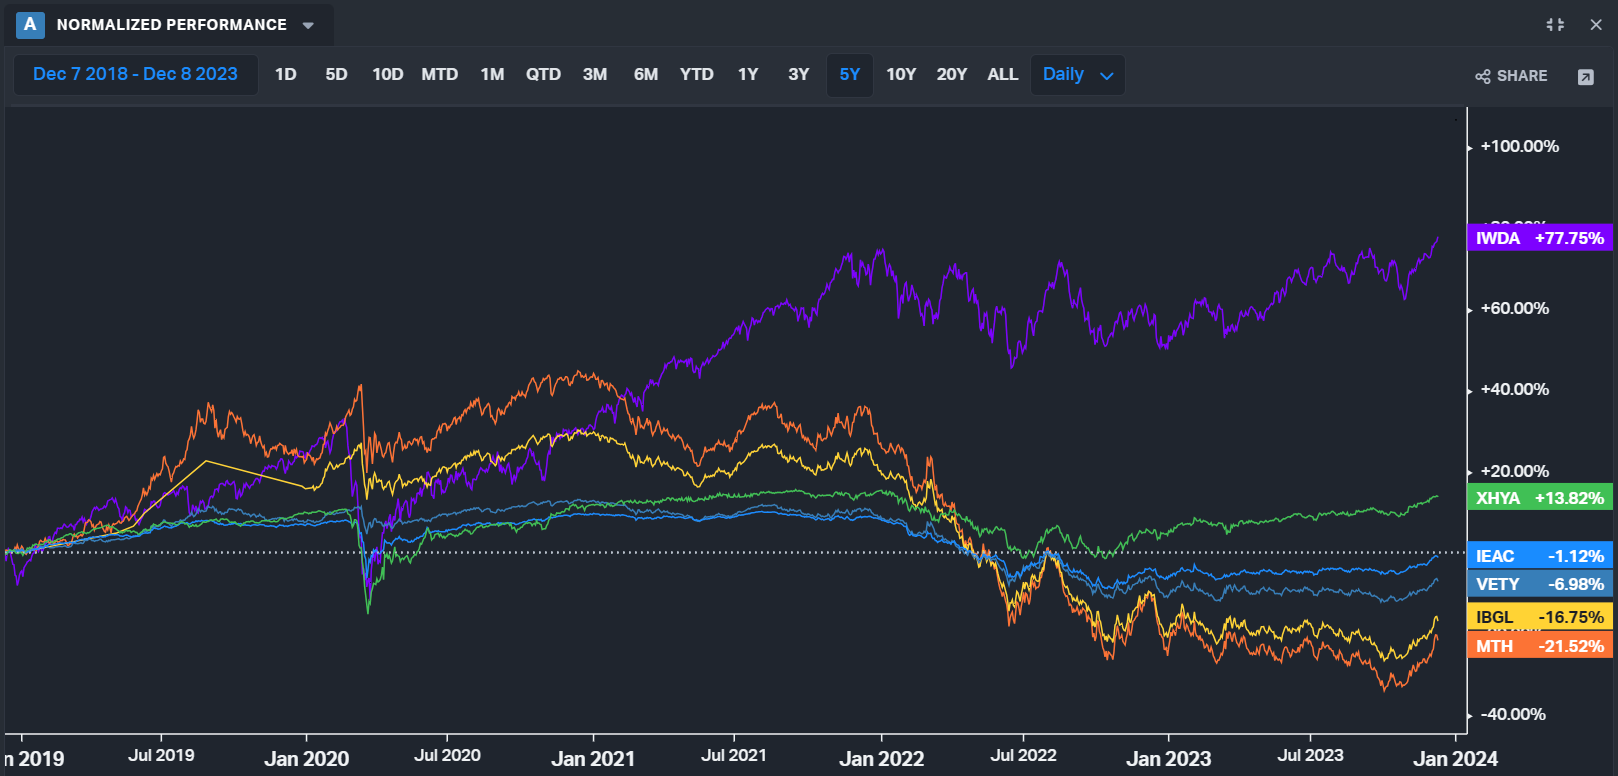
Task: Click the Jul 2019 x-axis label
Action: click(161, 755)
